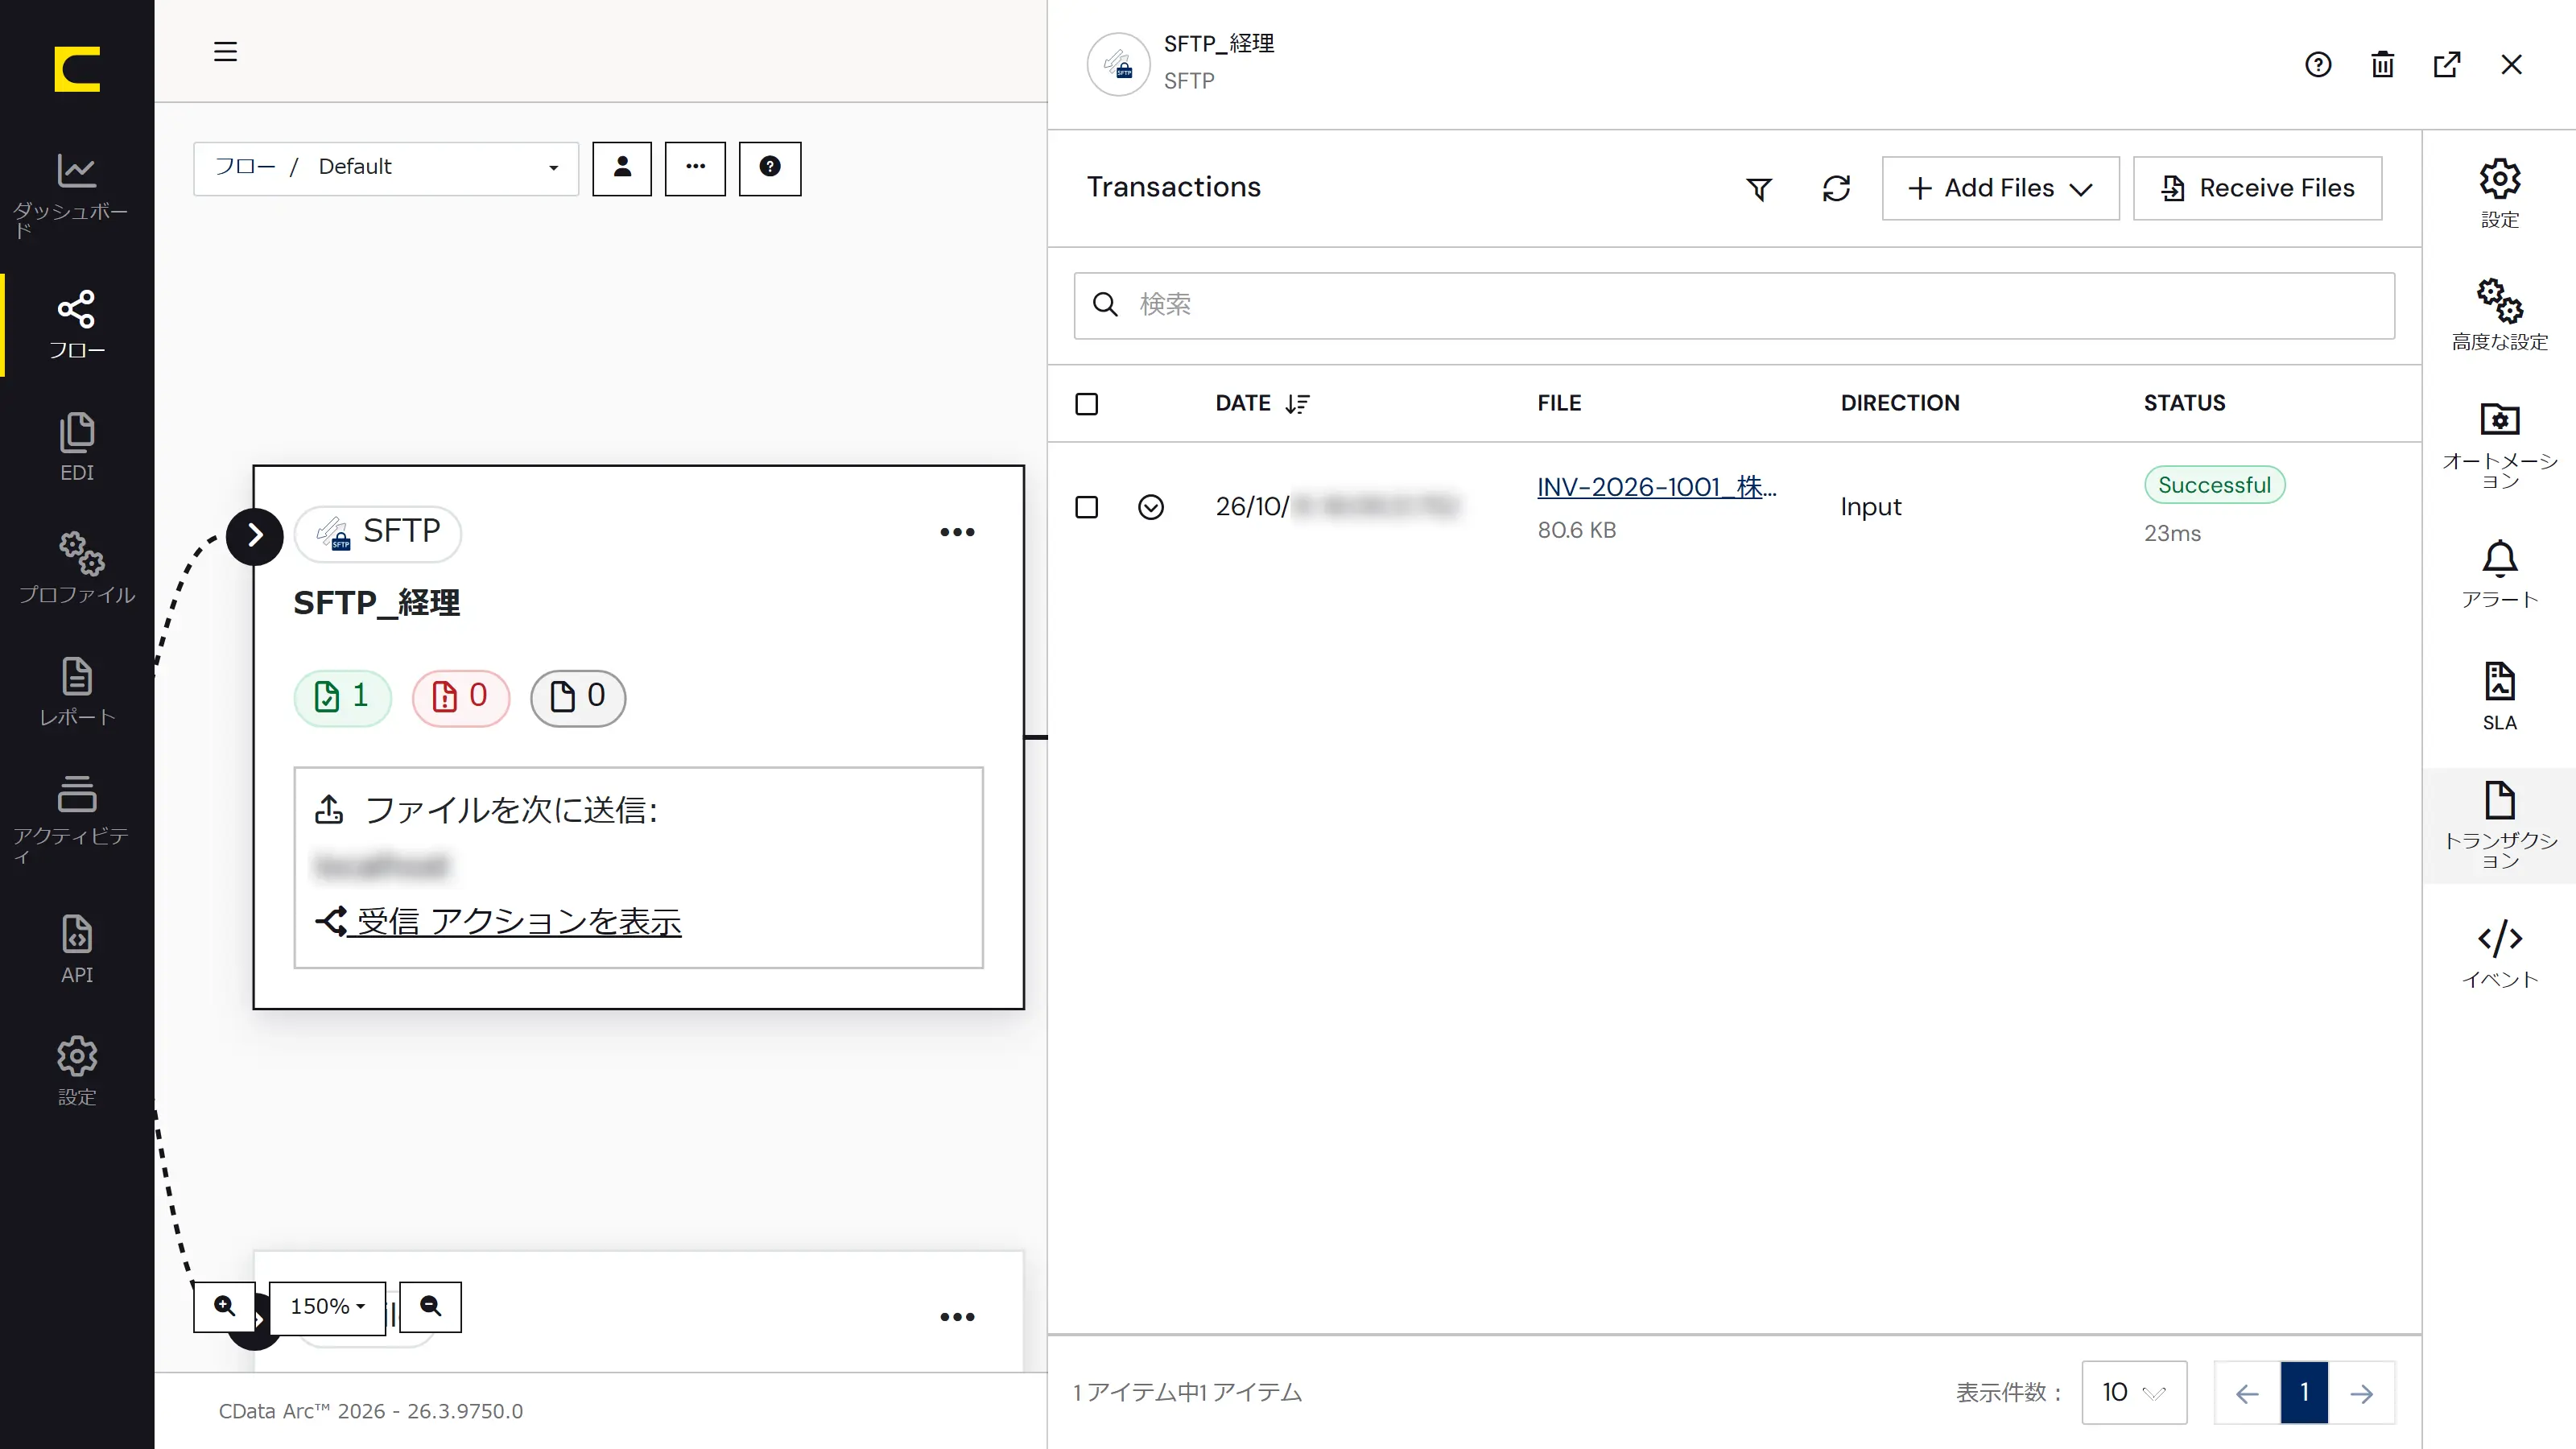Open the global 設定 in left sidebar

point(76,1071)
